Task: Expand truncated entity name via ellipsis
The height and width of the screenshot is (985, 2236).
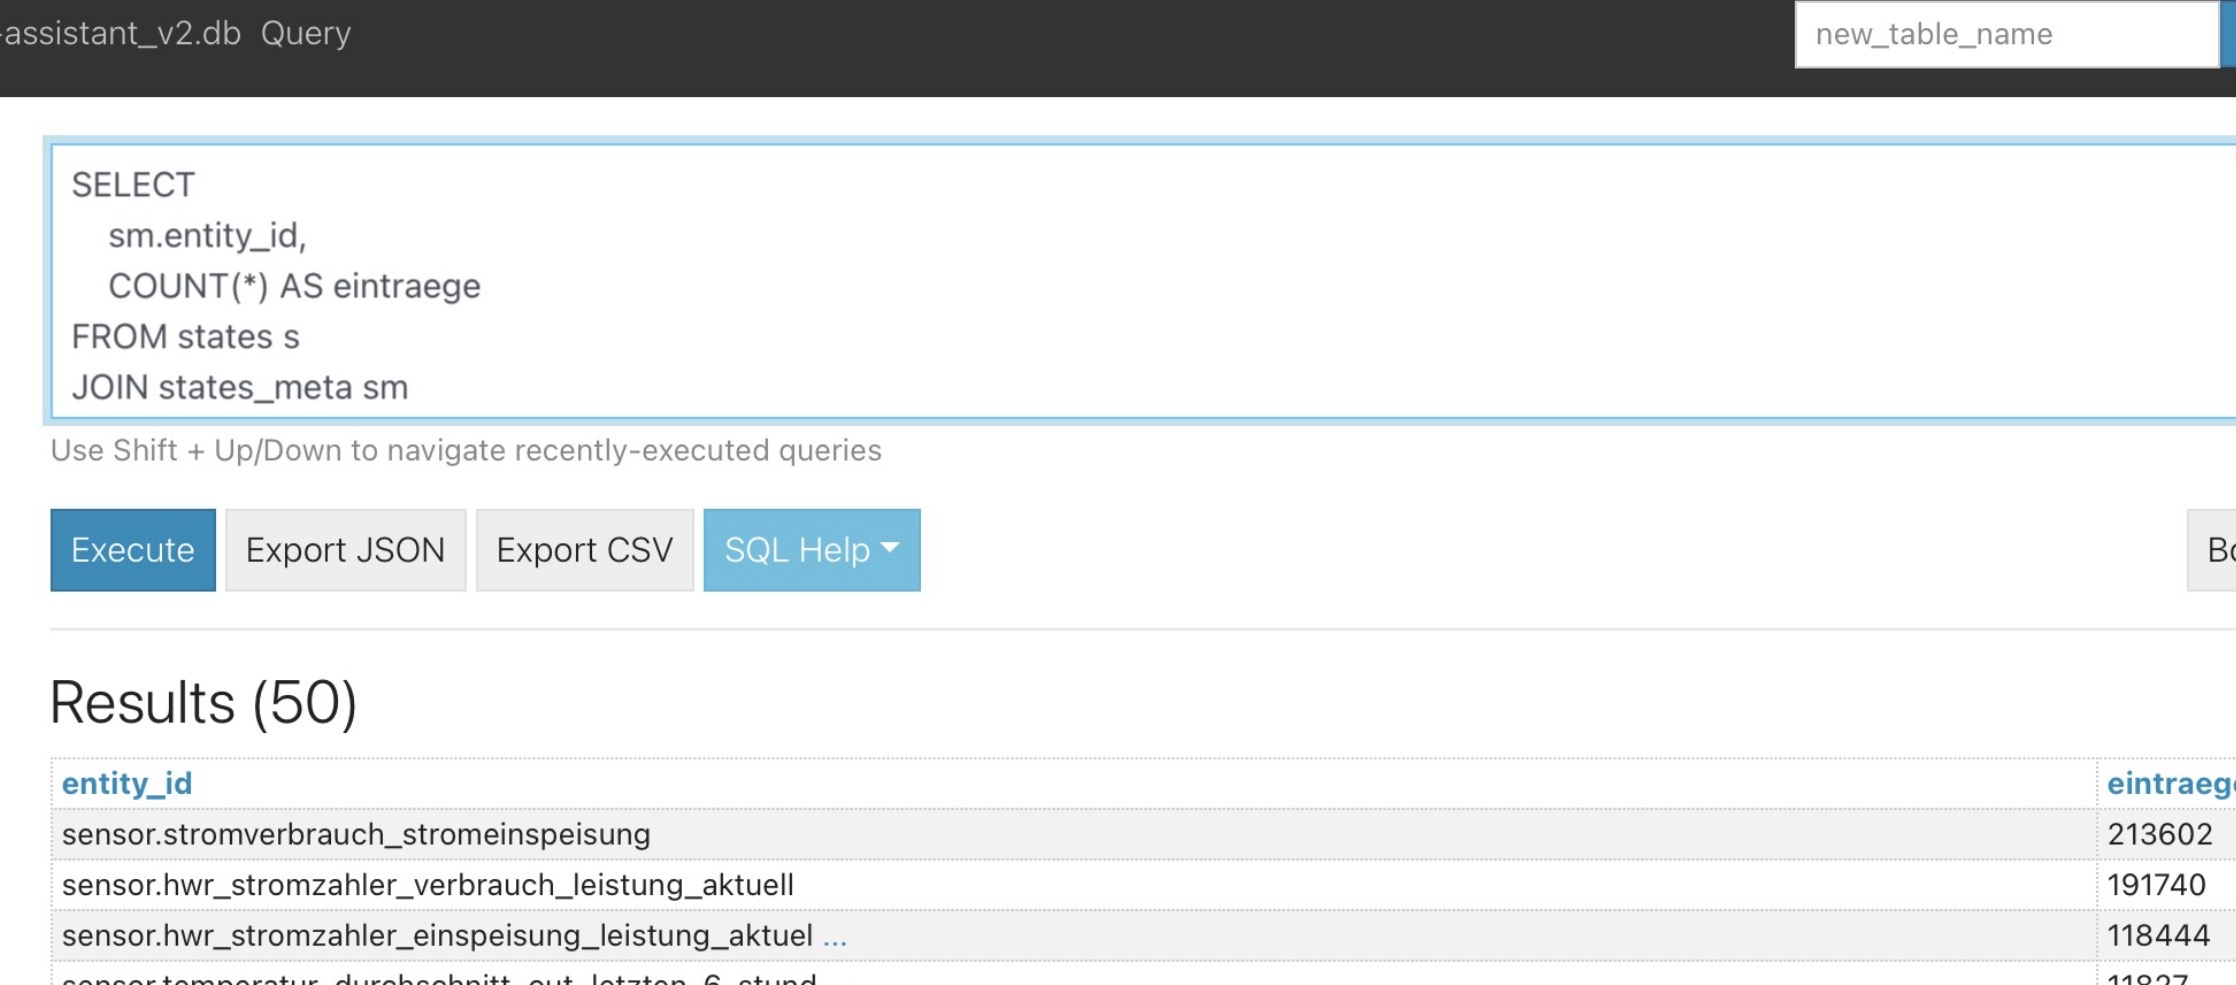Action: (835, 936)
